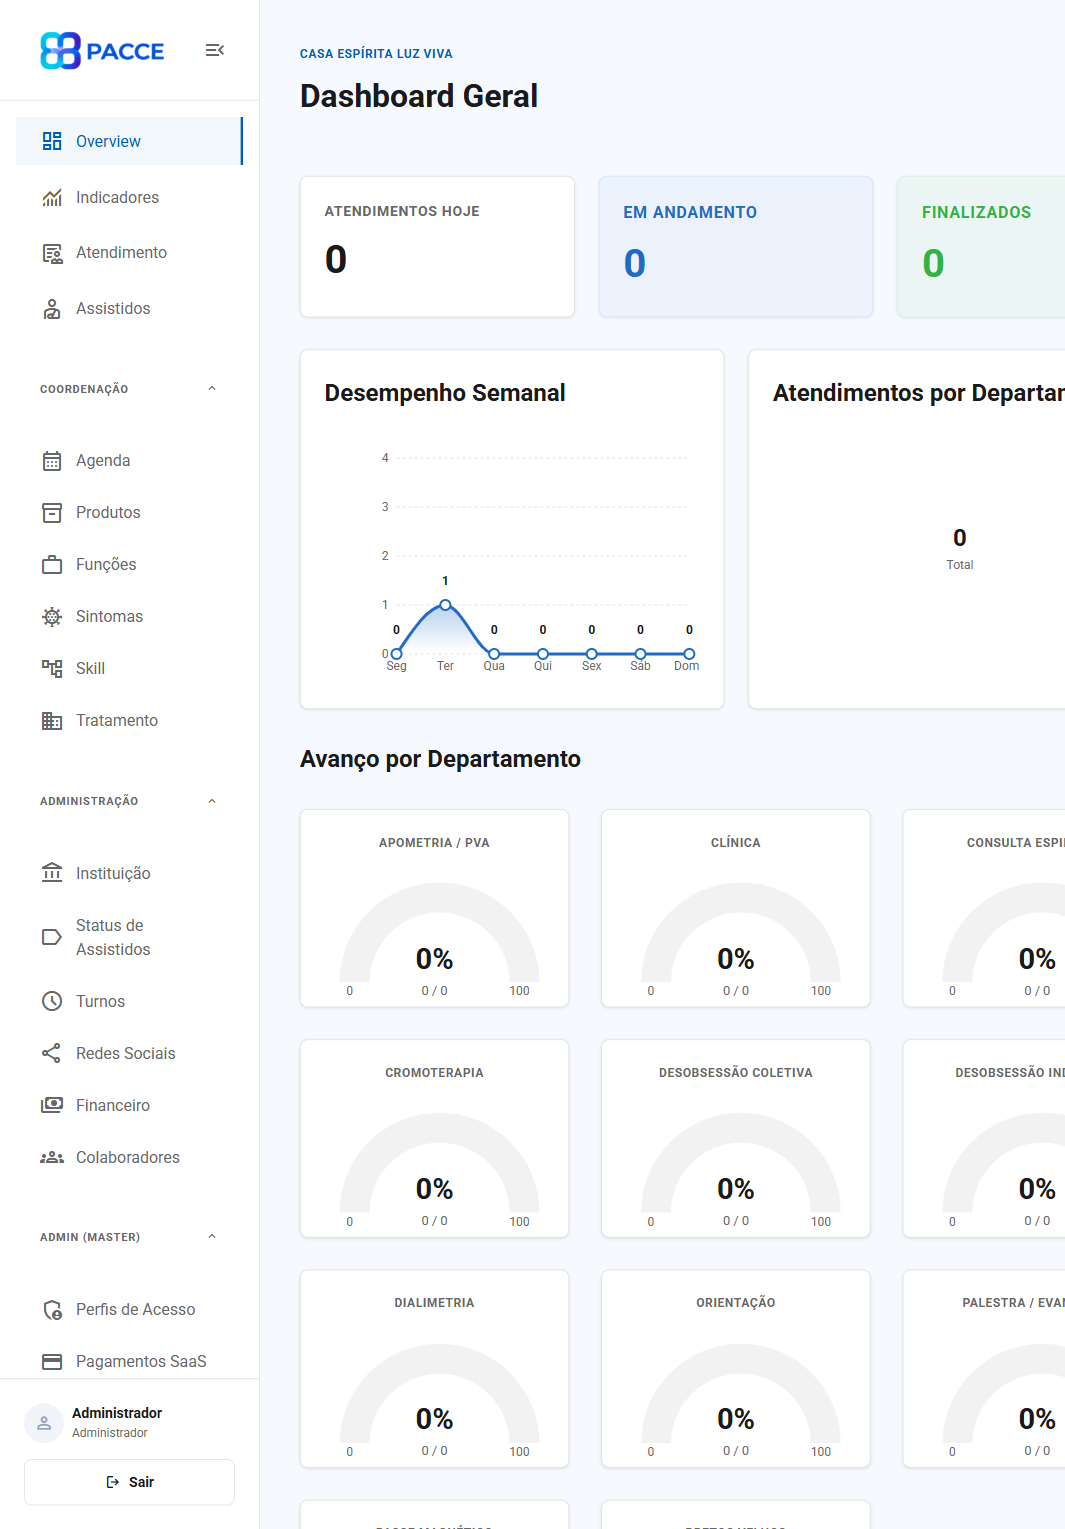Image resolution: width=1065 pixels, height=1529 pixels.
Task: Open the Overview menu item
Action: point(129,141)
